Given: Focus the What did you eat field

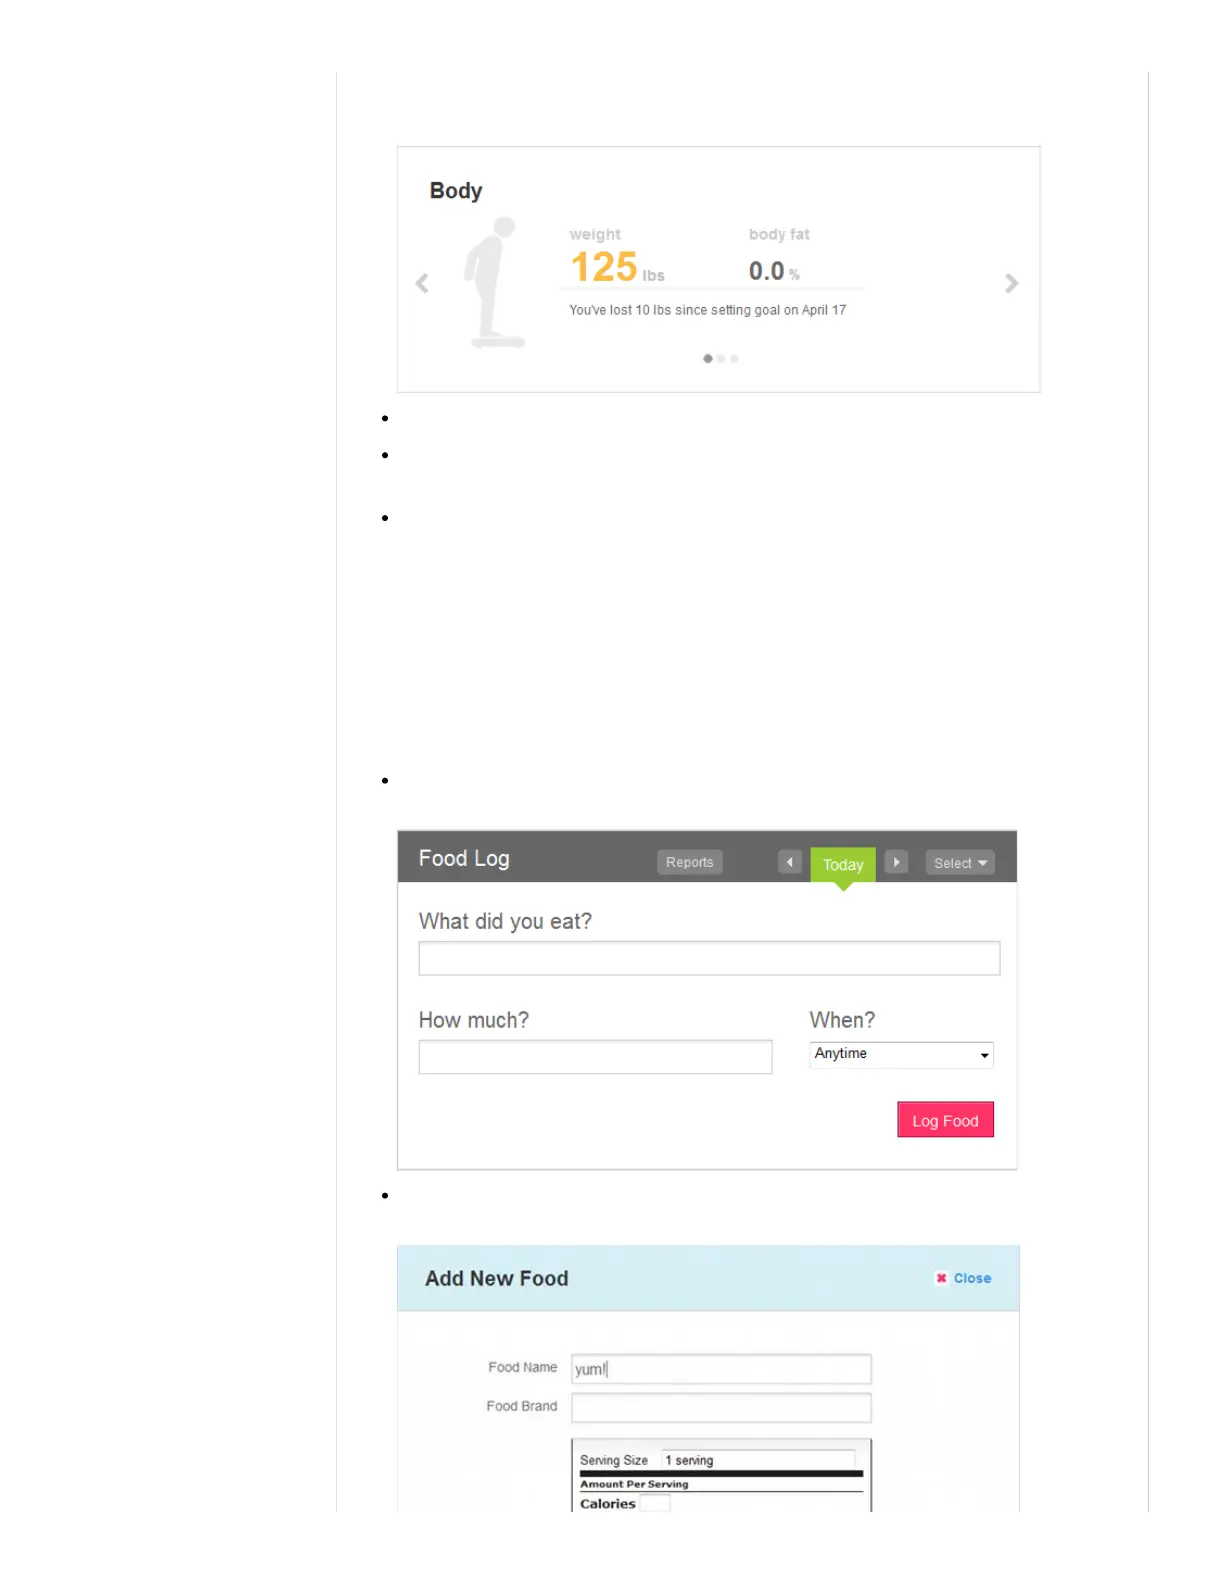Looking at the screenshot, I should click(x=709, y=958).
